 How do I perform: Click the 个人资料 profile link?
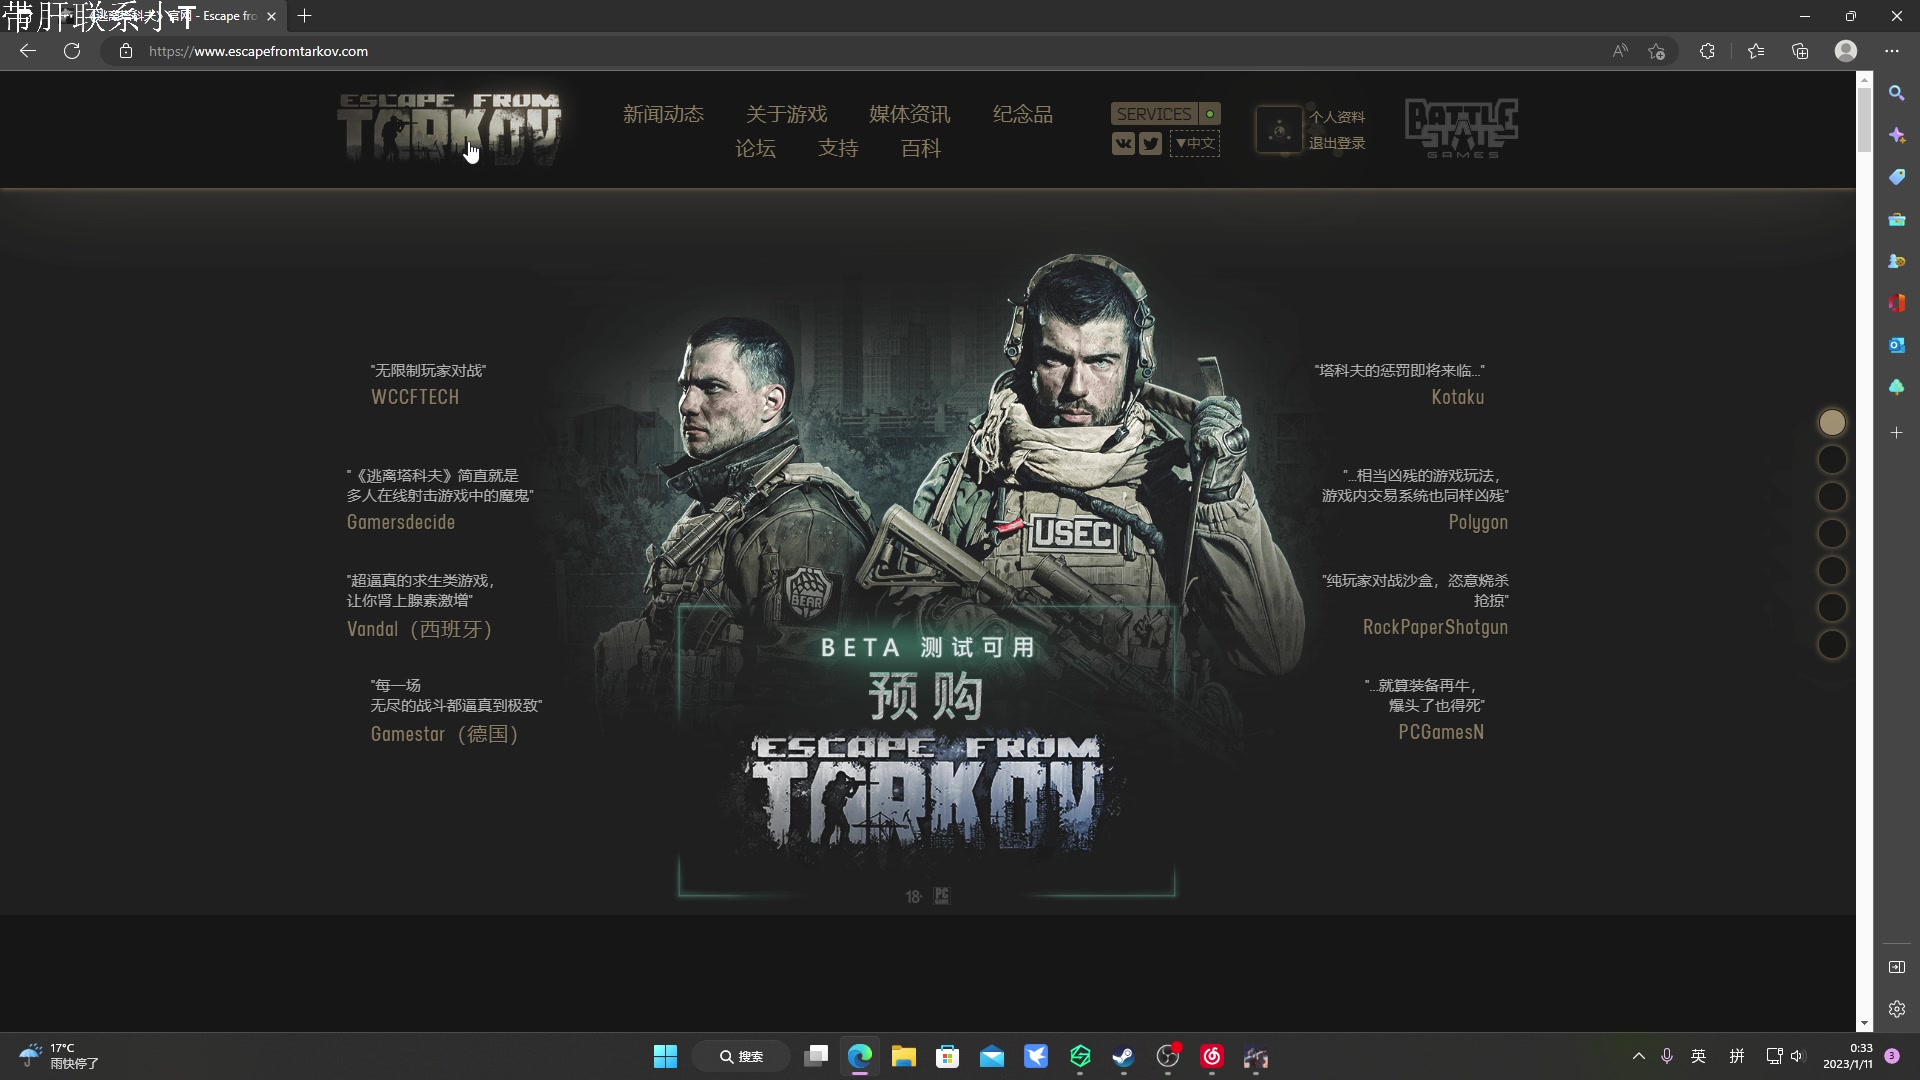tap(1337, 117)
